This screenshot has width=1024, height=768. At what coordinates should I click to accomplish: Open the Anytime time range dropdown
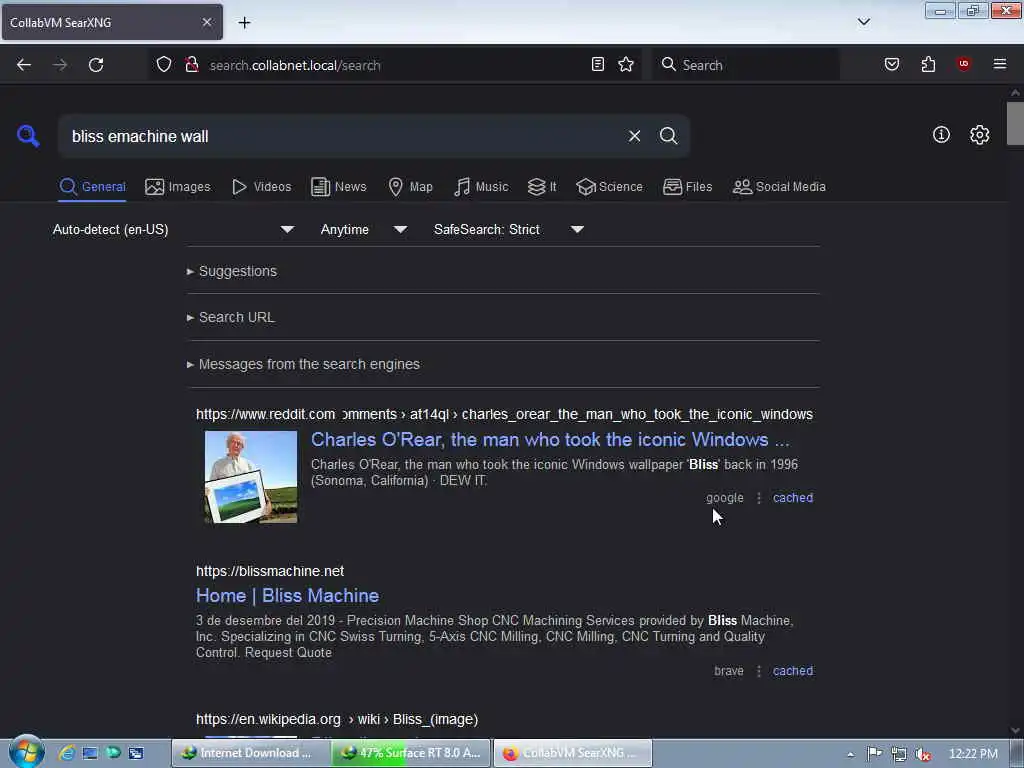364,229
